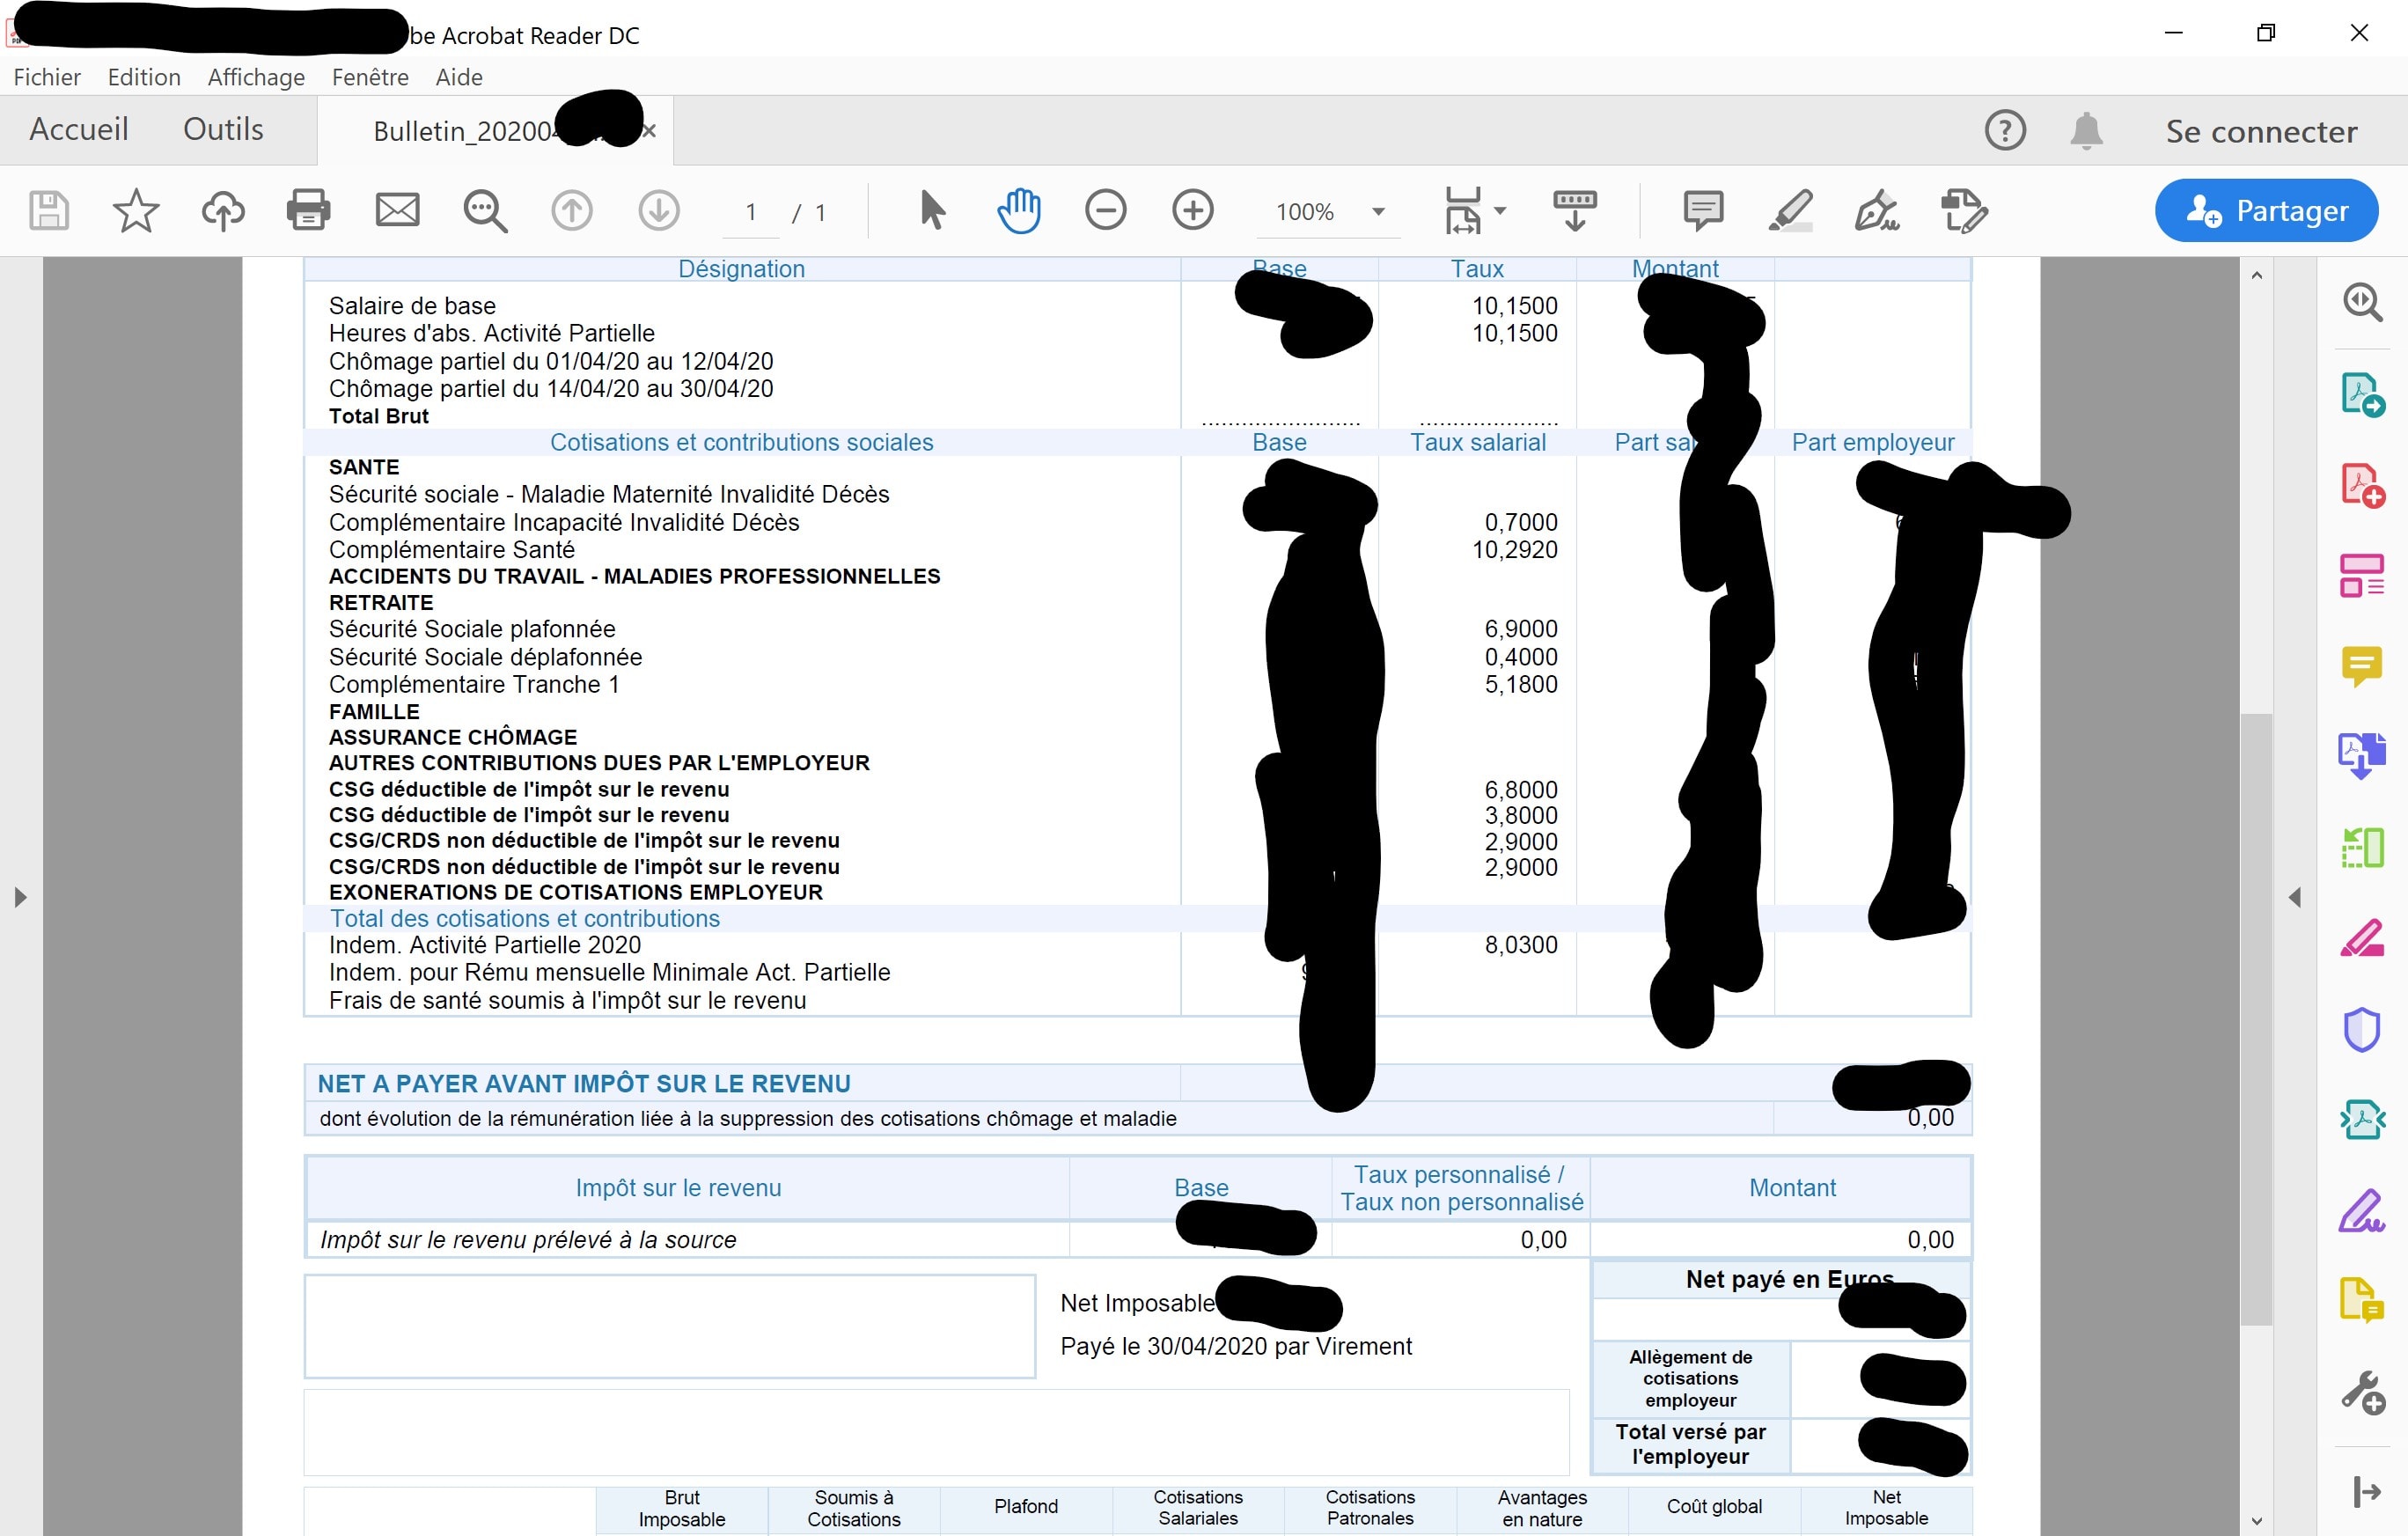This screenshot has width=2408, height=1536.
Task: Click the Send file by email icon
Action: coord(397,211)
